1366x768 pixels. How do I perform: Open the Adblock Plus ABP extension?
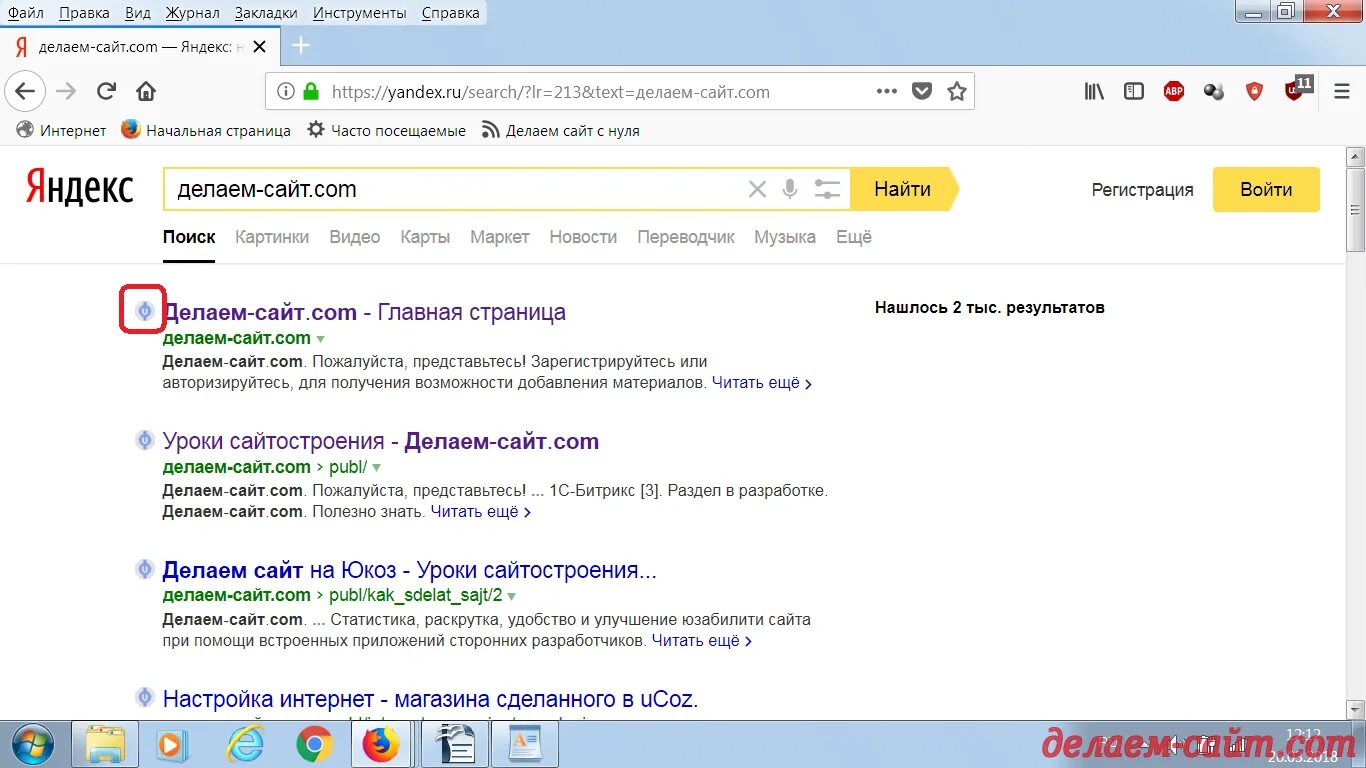pyautogui.click(x=1174, y=92)
